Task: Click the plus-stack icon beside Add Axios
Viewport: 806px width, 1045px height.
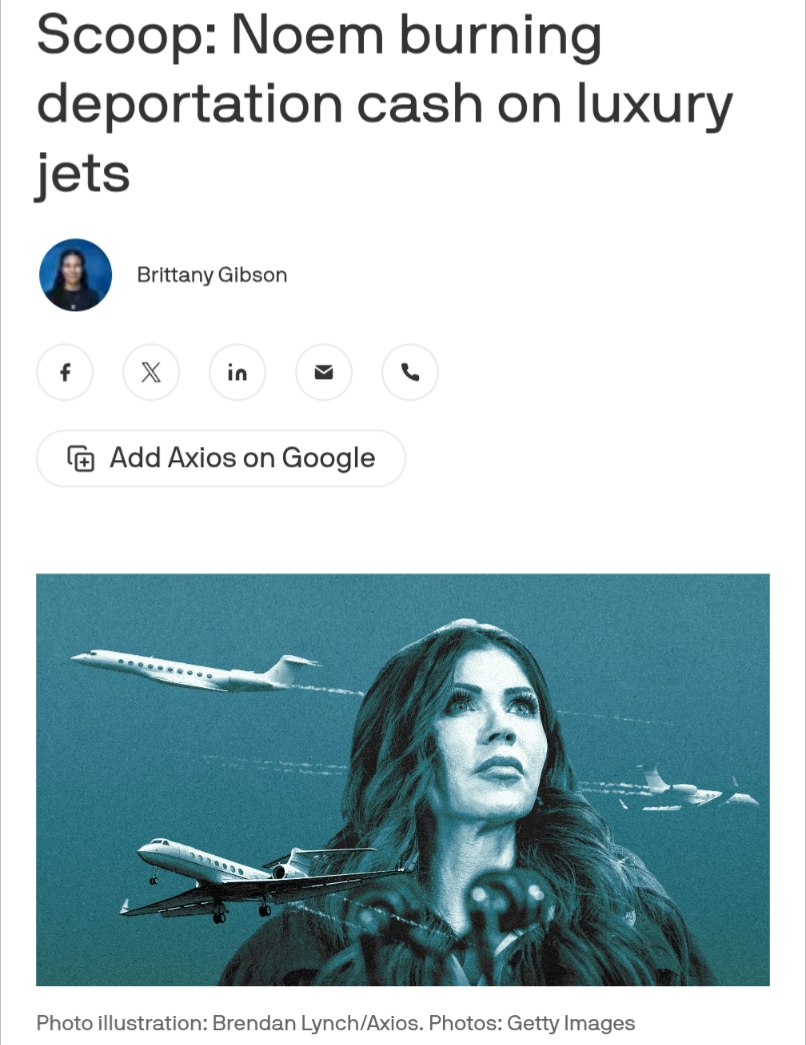Action: click(x=81, y=459)
